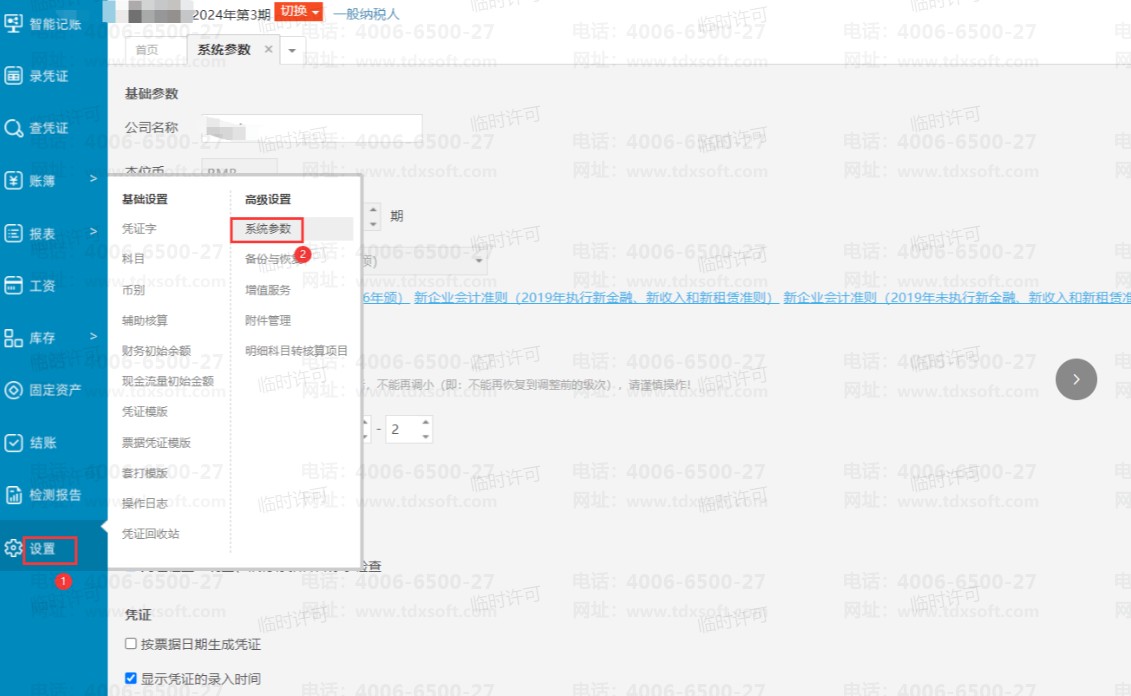Click the 设置 gear icon
The width and height of the screenshot is (1131, 696).
tap(13, 548)
